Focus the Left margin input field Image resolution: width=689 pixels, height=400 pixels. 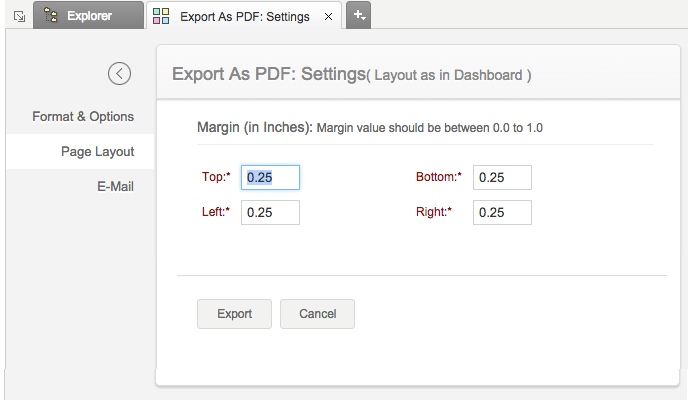[x=270, y=212]
